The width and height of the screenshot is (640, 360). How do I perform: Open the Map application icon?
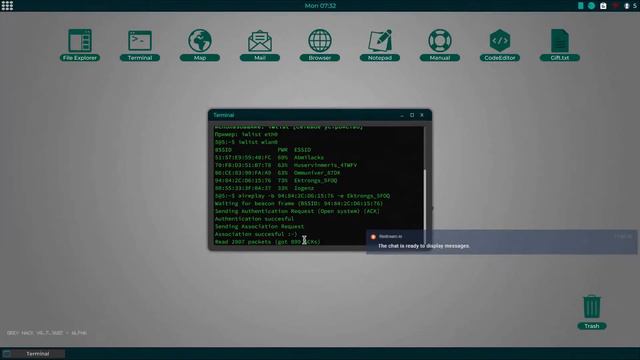(200, 45)
